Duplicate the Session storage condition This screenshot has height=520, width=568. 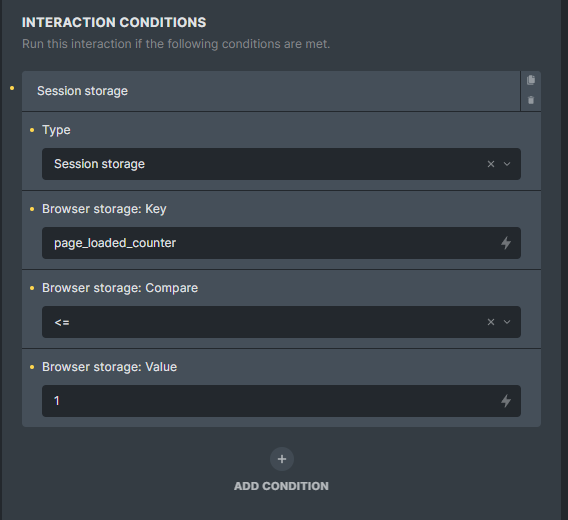[531, 80]
